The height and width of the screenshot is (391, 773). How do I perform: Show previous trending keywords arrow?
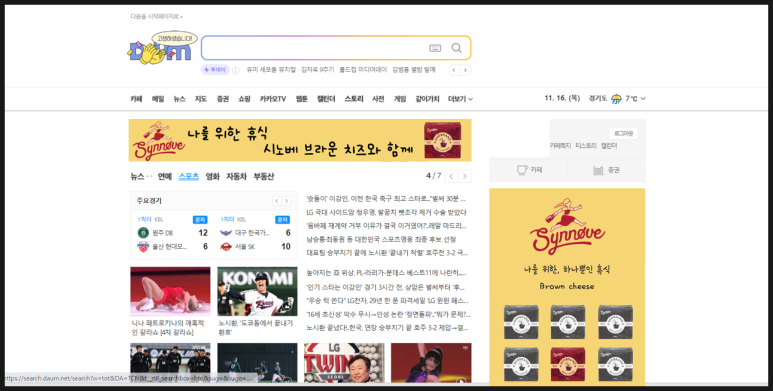coord(454,70)
